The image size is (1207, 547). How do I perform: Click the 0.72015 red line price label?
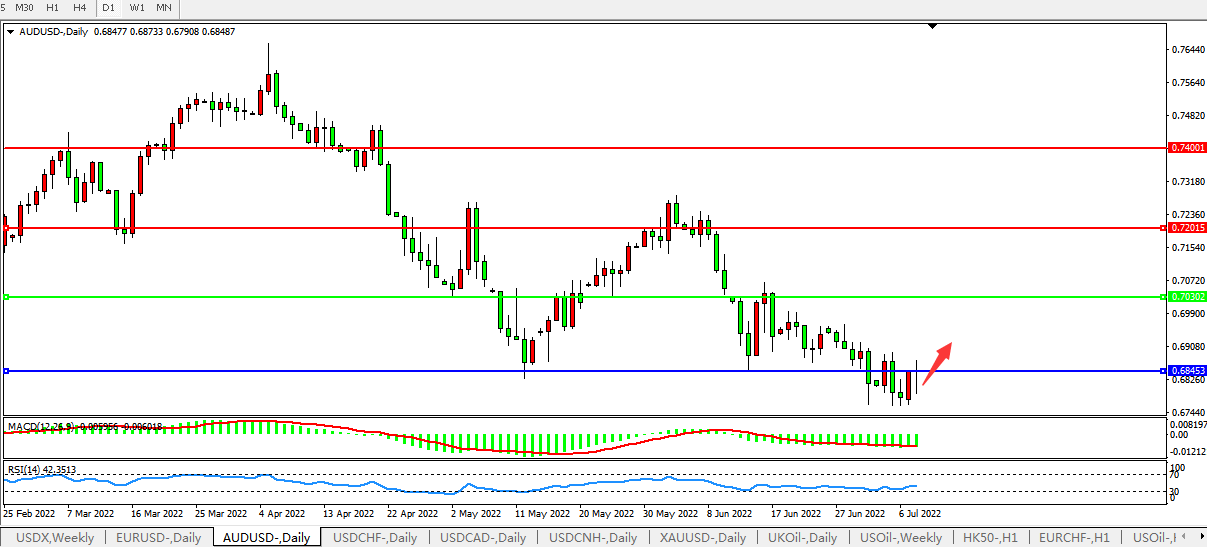[x=1187, y=228]
